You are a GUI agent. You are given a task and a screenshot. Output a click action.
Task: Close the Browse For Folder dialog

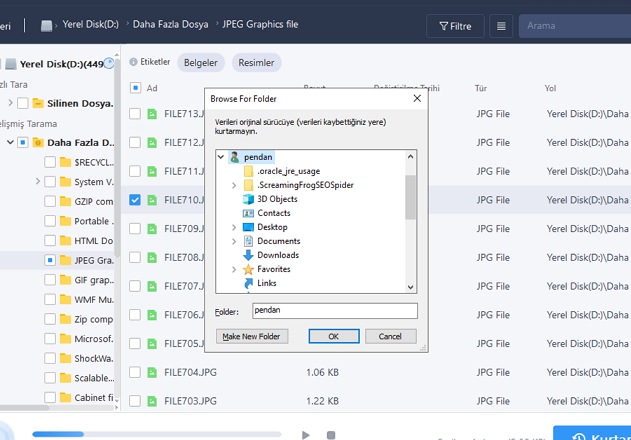(x=417, y=99)
